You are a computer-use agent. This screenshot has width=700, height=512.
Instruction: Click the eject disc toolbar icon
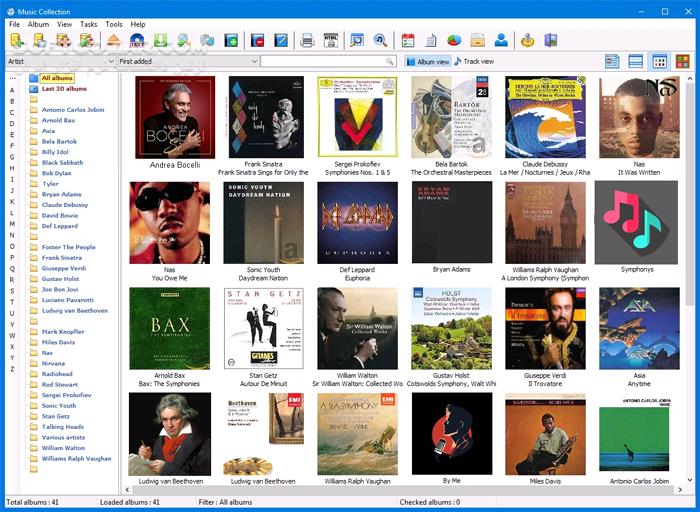(113, 40)
